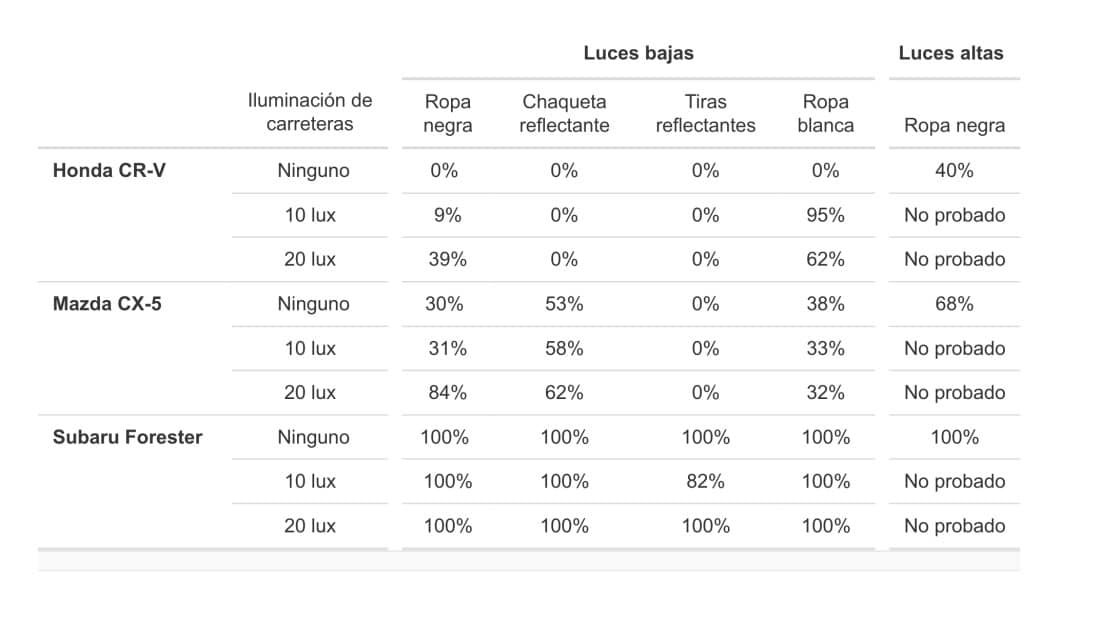Click the 84% cell for Mazda 20 lux
Viewport: 1100px width, 618px height.
click(448, 393)
